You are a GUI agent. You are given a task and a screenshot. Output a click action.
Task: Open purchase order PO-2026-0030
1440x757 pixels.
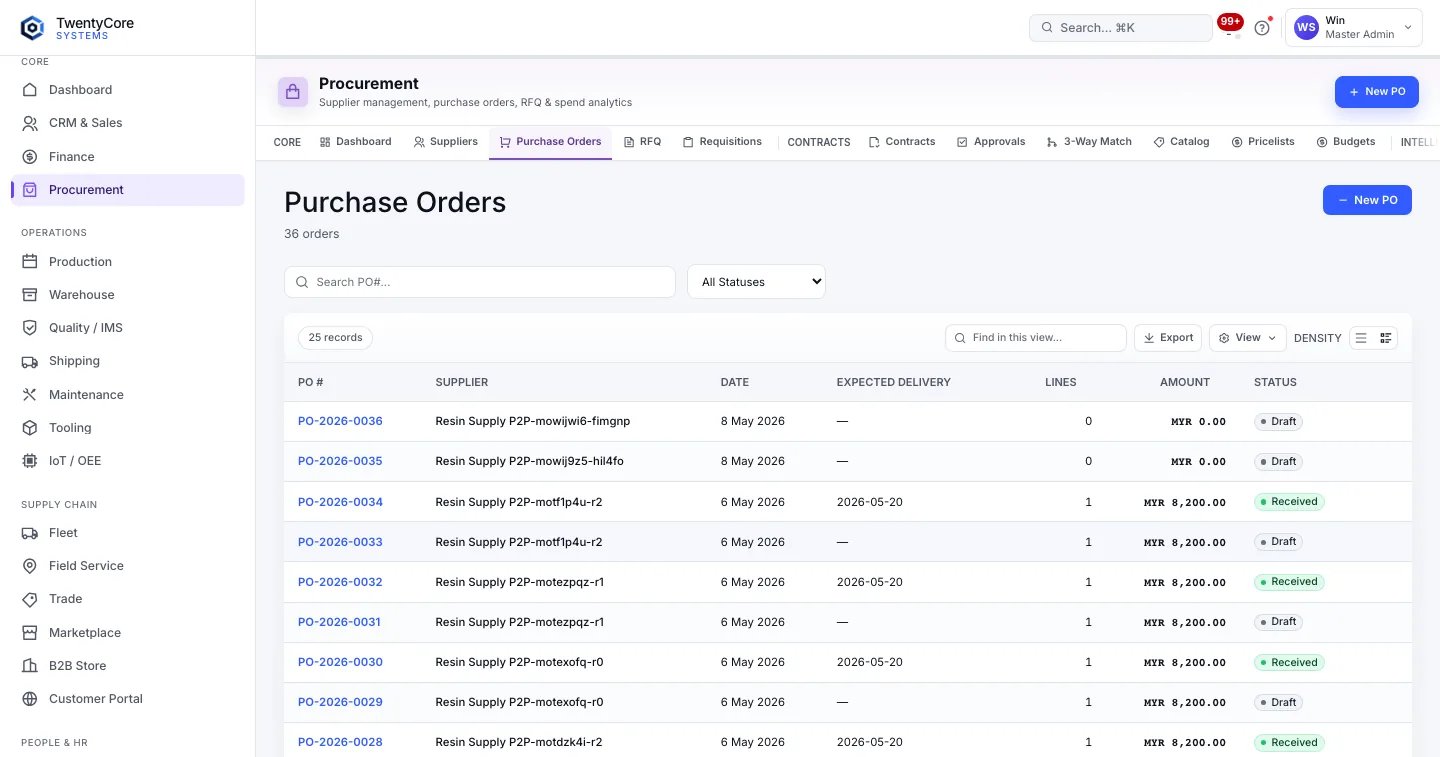tap(340, 662)
